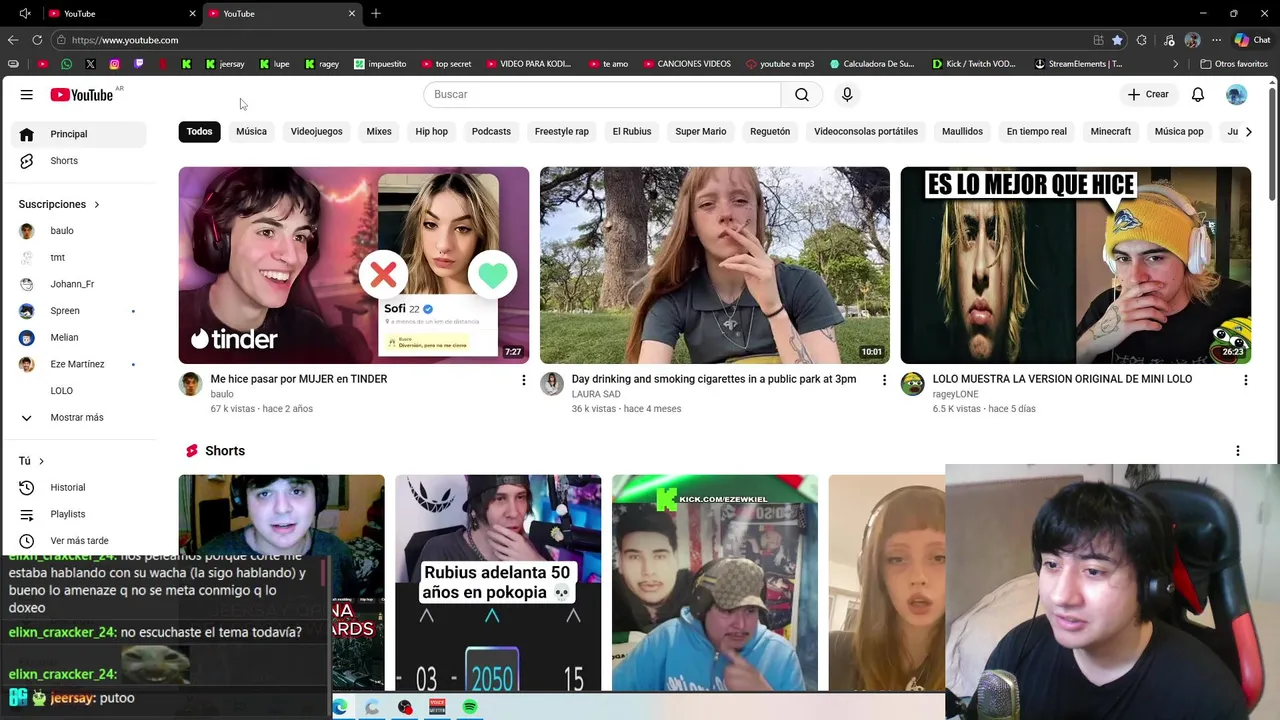Click the search magnifier button
Image resolution: width=1280 pixels, height=720 pixels.
[x=801, y=94]
